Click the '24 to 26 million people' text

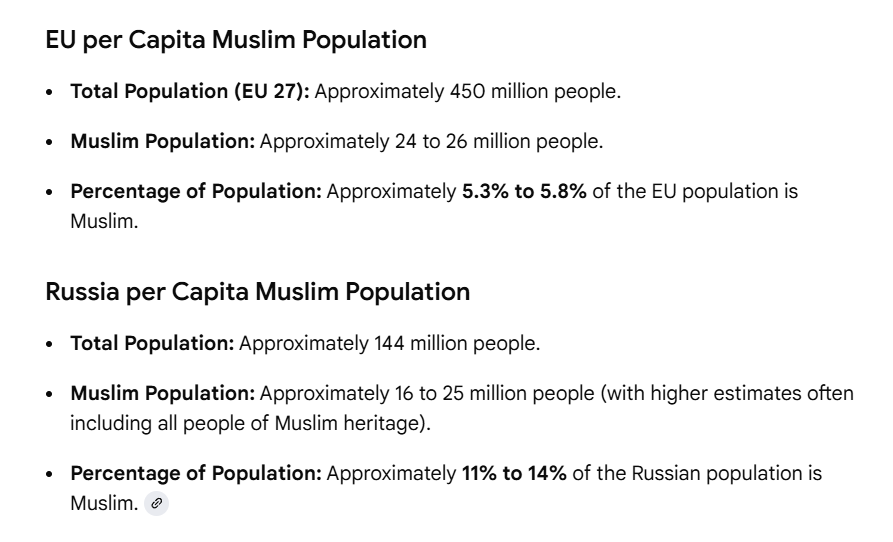[x=498, y=142]
